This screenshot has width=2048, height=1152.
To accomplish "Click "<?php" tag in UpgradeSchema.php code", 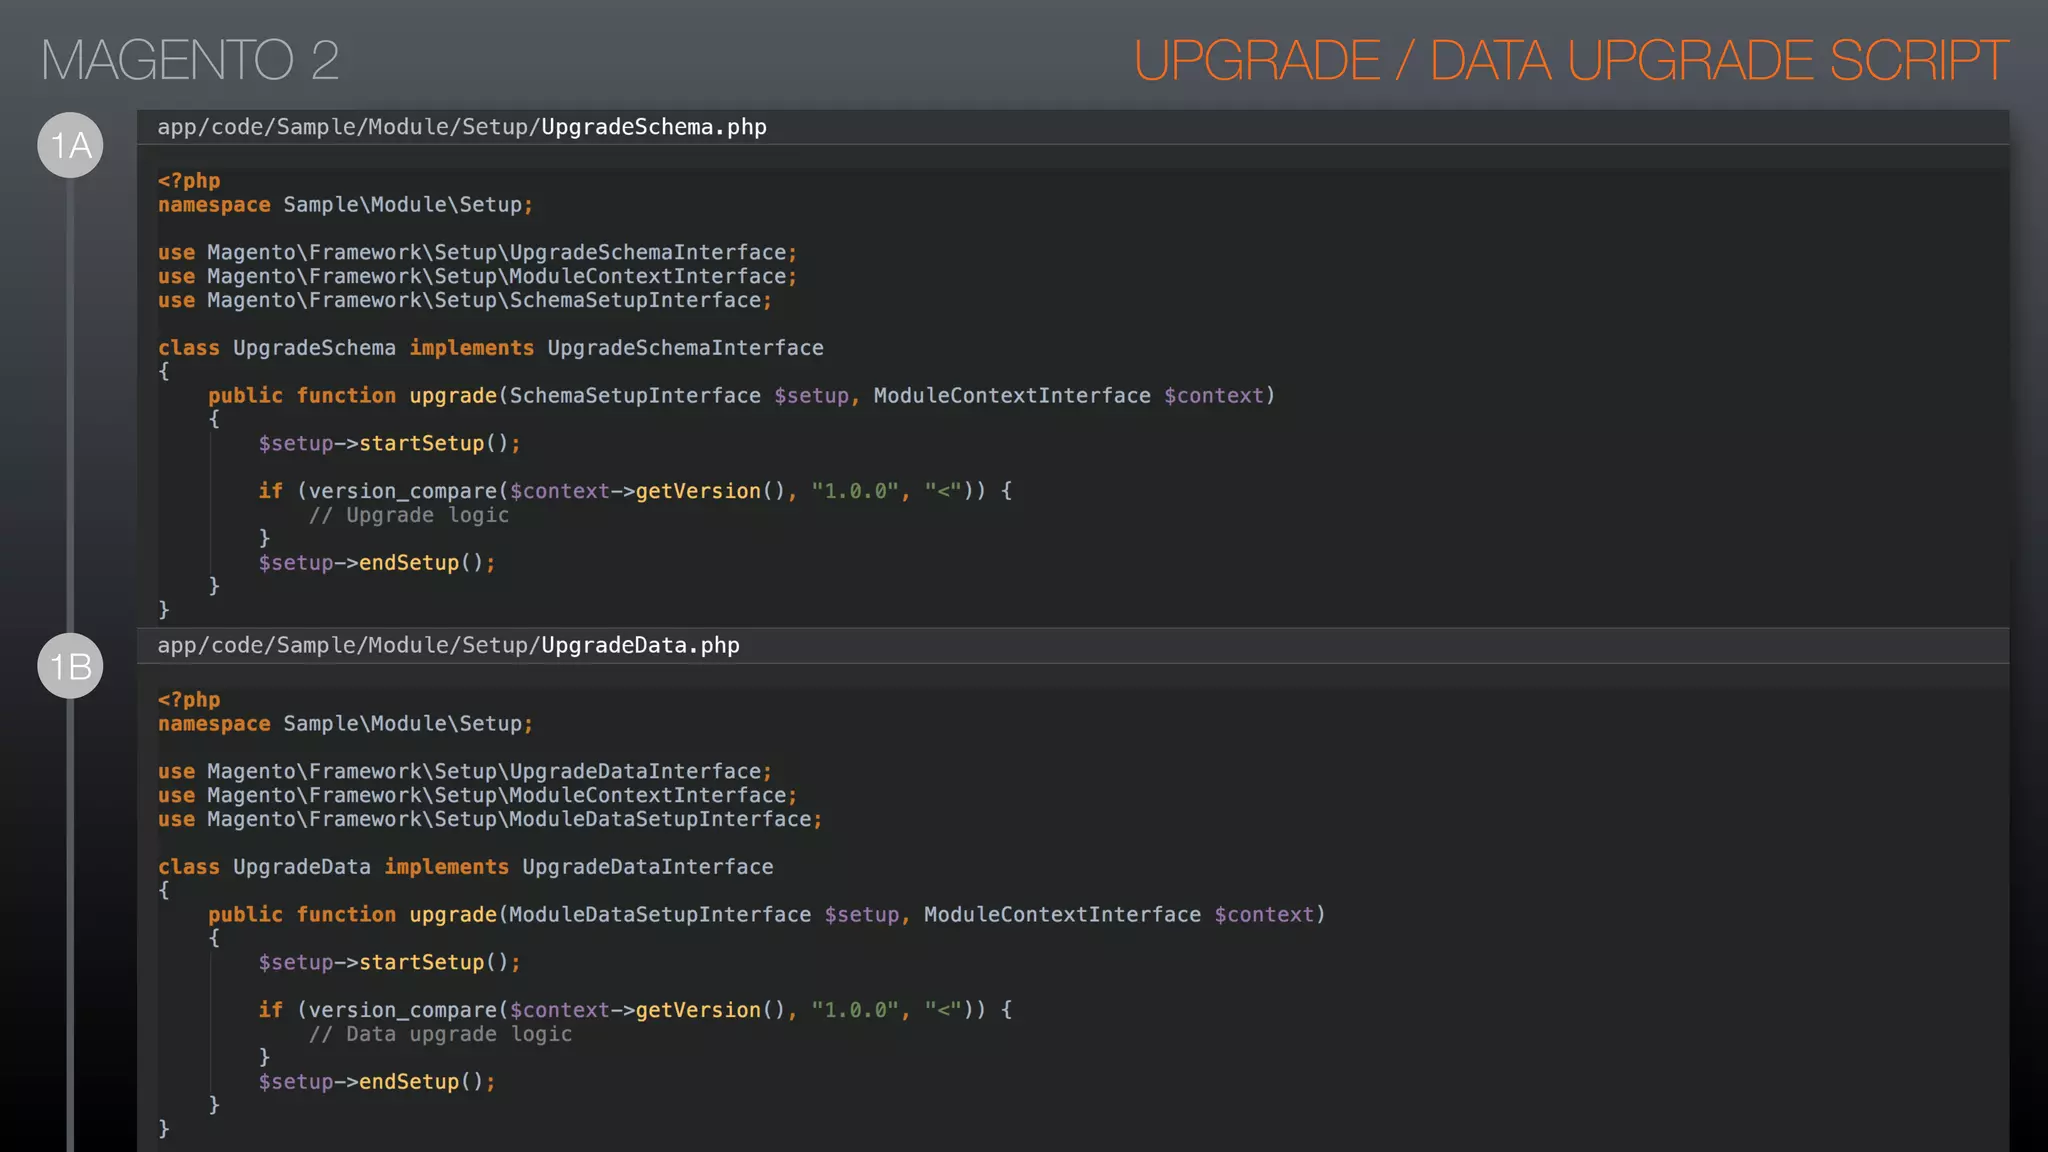I will (189, 181).
